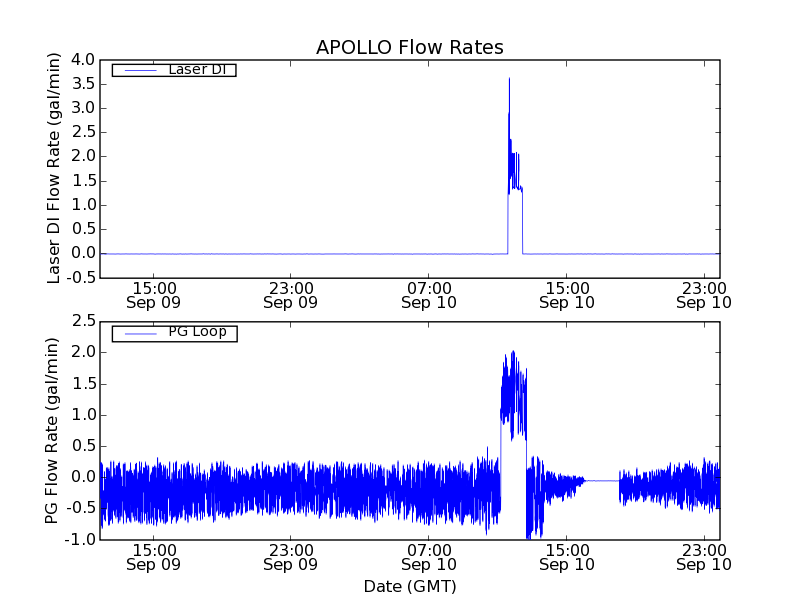Viewport: 800px width, 600px height.
Task: Click the 2.0 tick on PG Flow axis
Action: (x=84, y=353)
